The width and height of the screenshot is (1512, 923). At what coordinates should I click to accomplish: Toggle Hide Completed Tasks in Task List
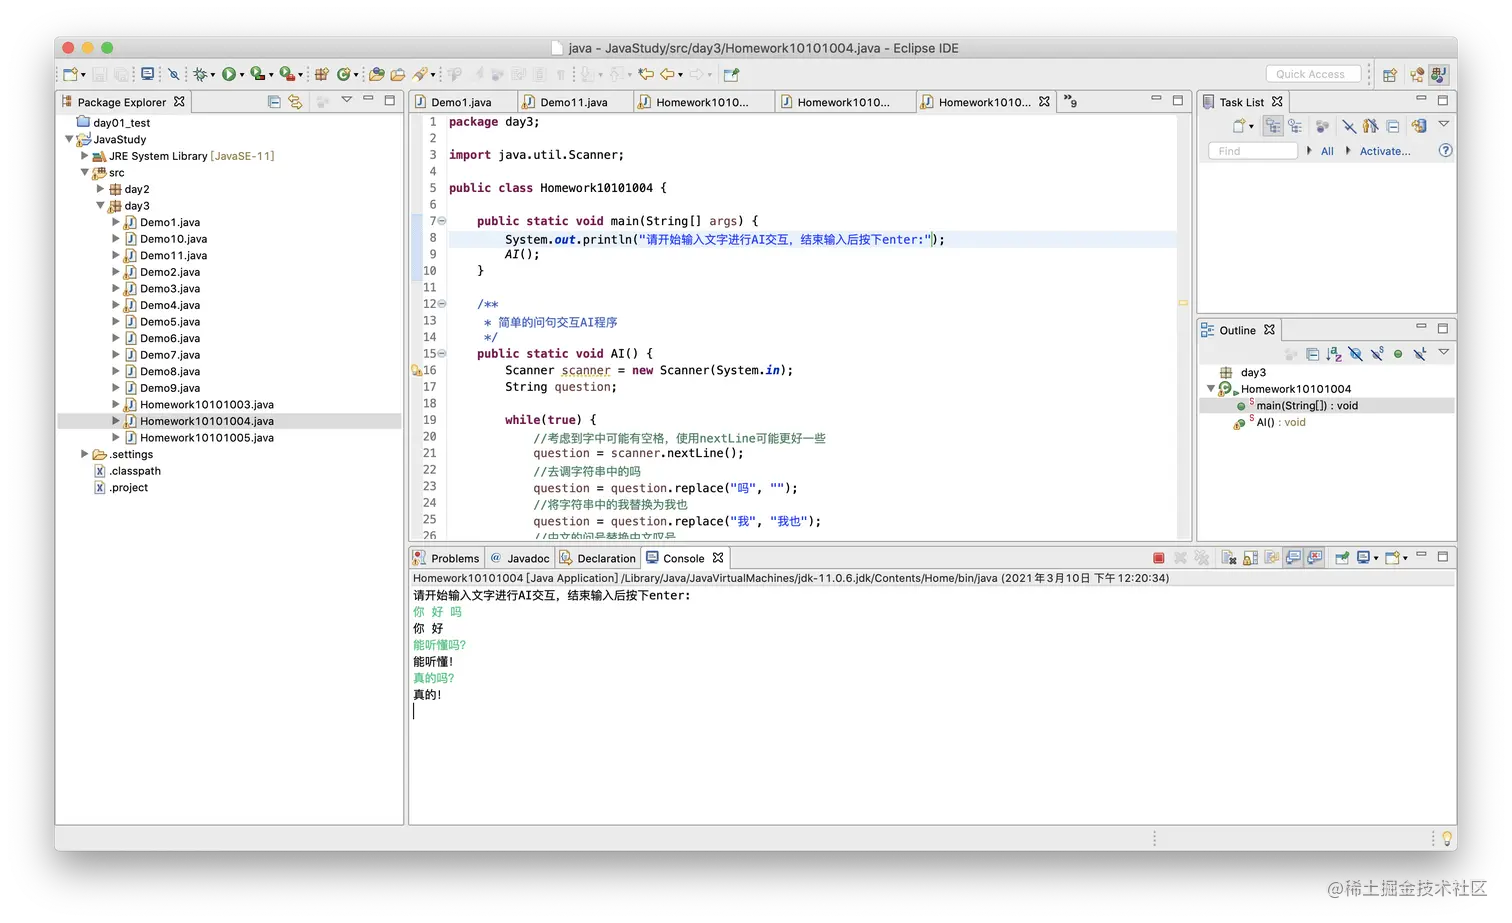click(1349, 126)
